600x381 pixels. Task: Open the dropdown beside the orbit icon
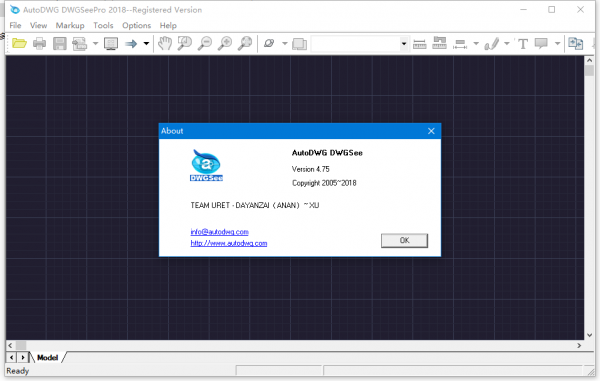pos(285,44)
